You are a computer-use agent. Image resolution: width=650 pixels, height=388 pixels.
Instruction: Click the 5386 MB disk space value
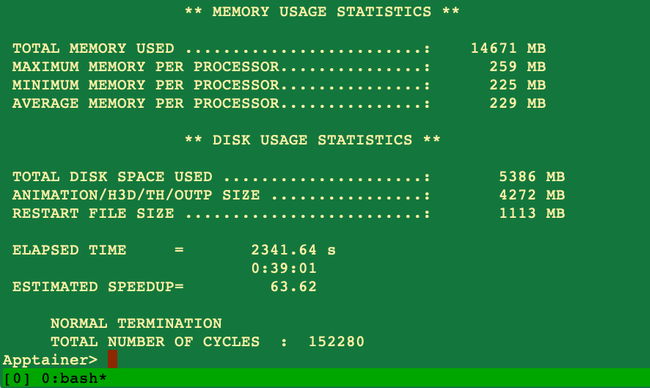[x=532, y=177]
